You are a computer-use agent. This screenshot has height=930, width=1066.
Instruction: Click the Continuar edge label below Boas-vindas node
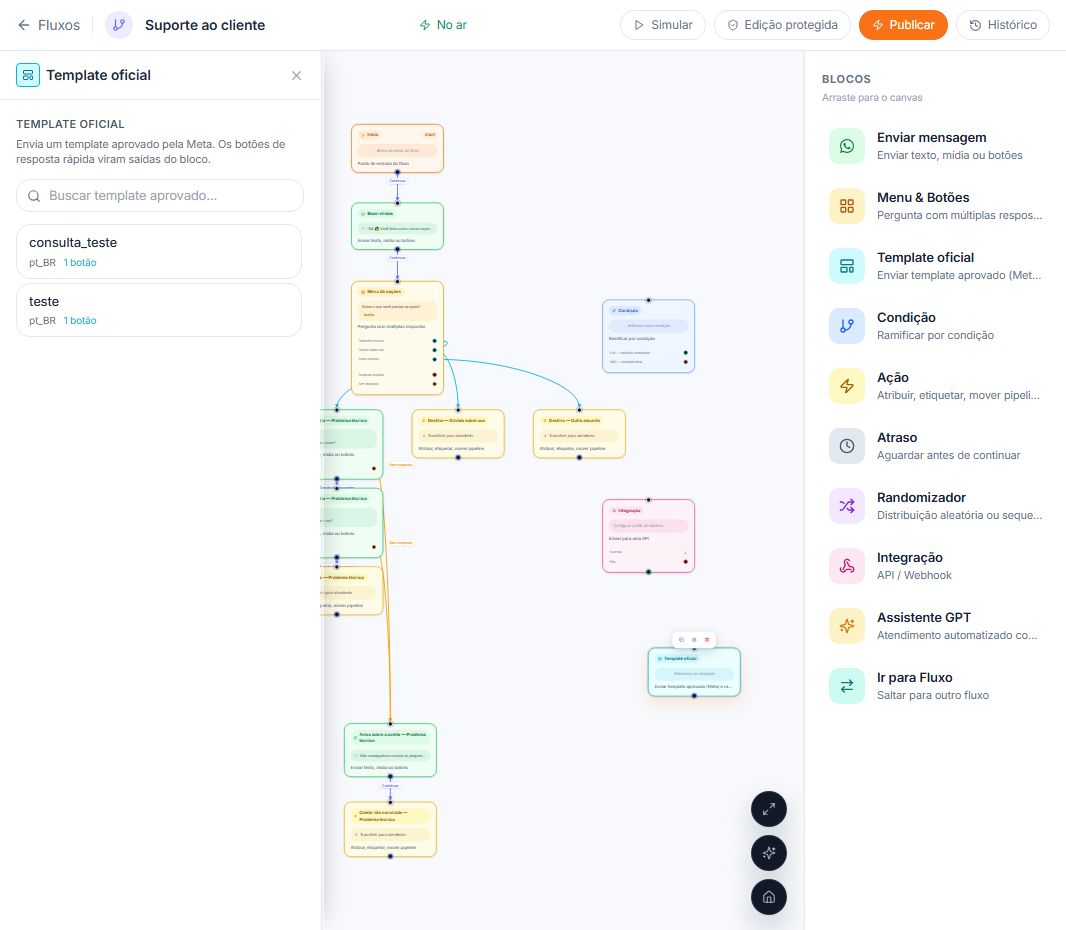pyautogui.click(x=398, y=258)
